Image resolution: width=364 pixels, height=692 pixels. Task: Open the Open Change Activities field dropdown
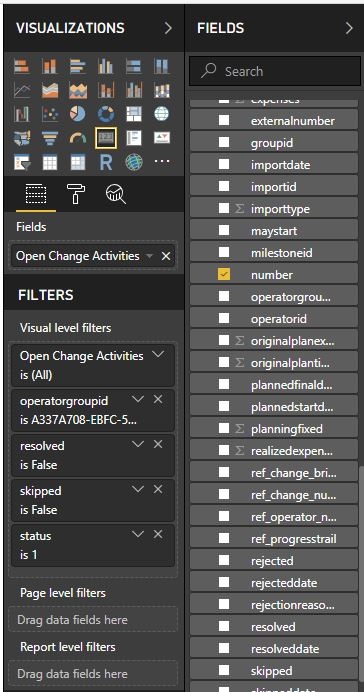(x=150, y=256)
